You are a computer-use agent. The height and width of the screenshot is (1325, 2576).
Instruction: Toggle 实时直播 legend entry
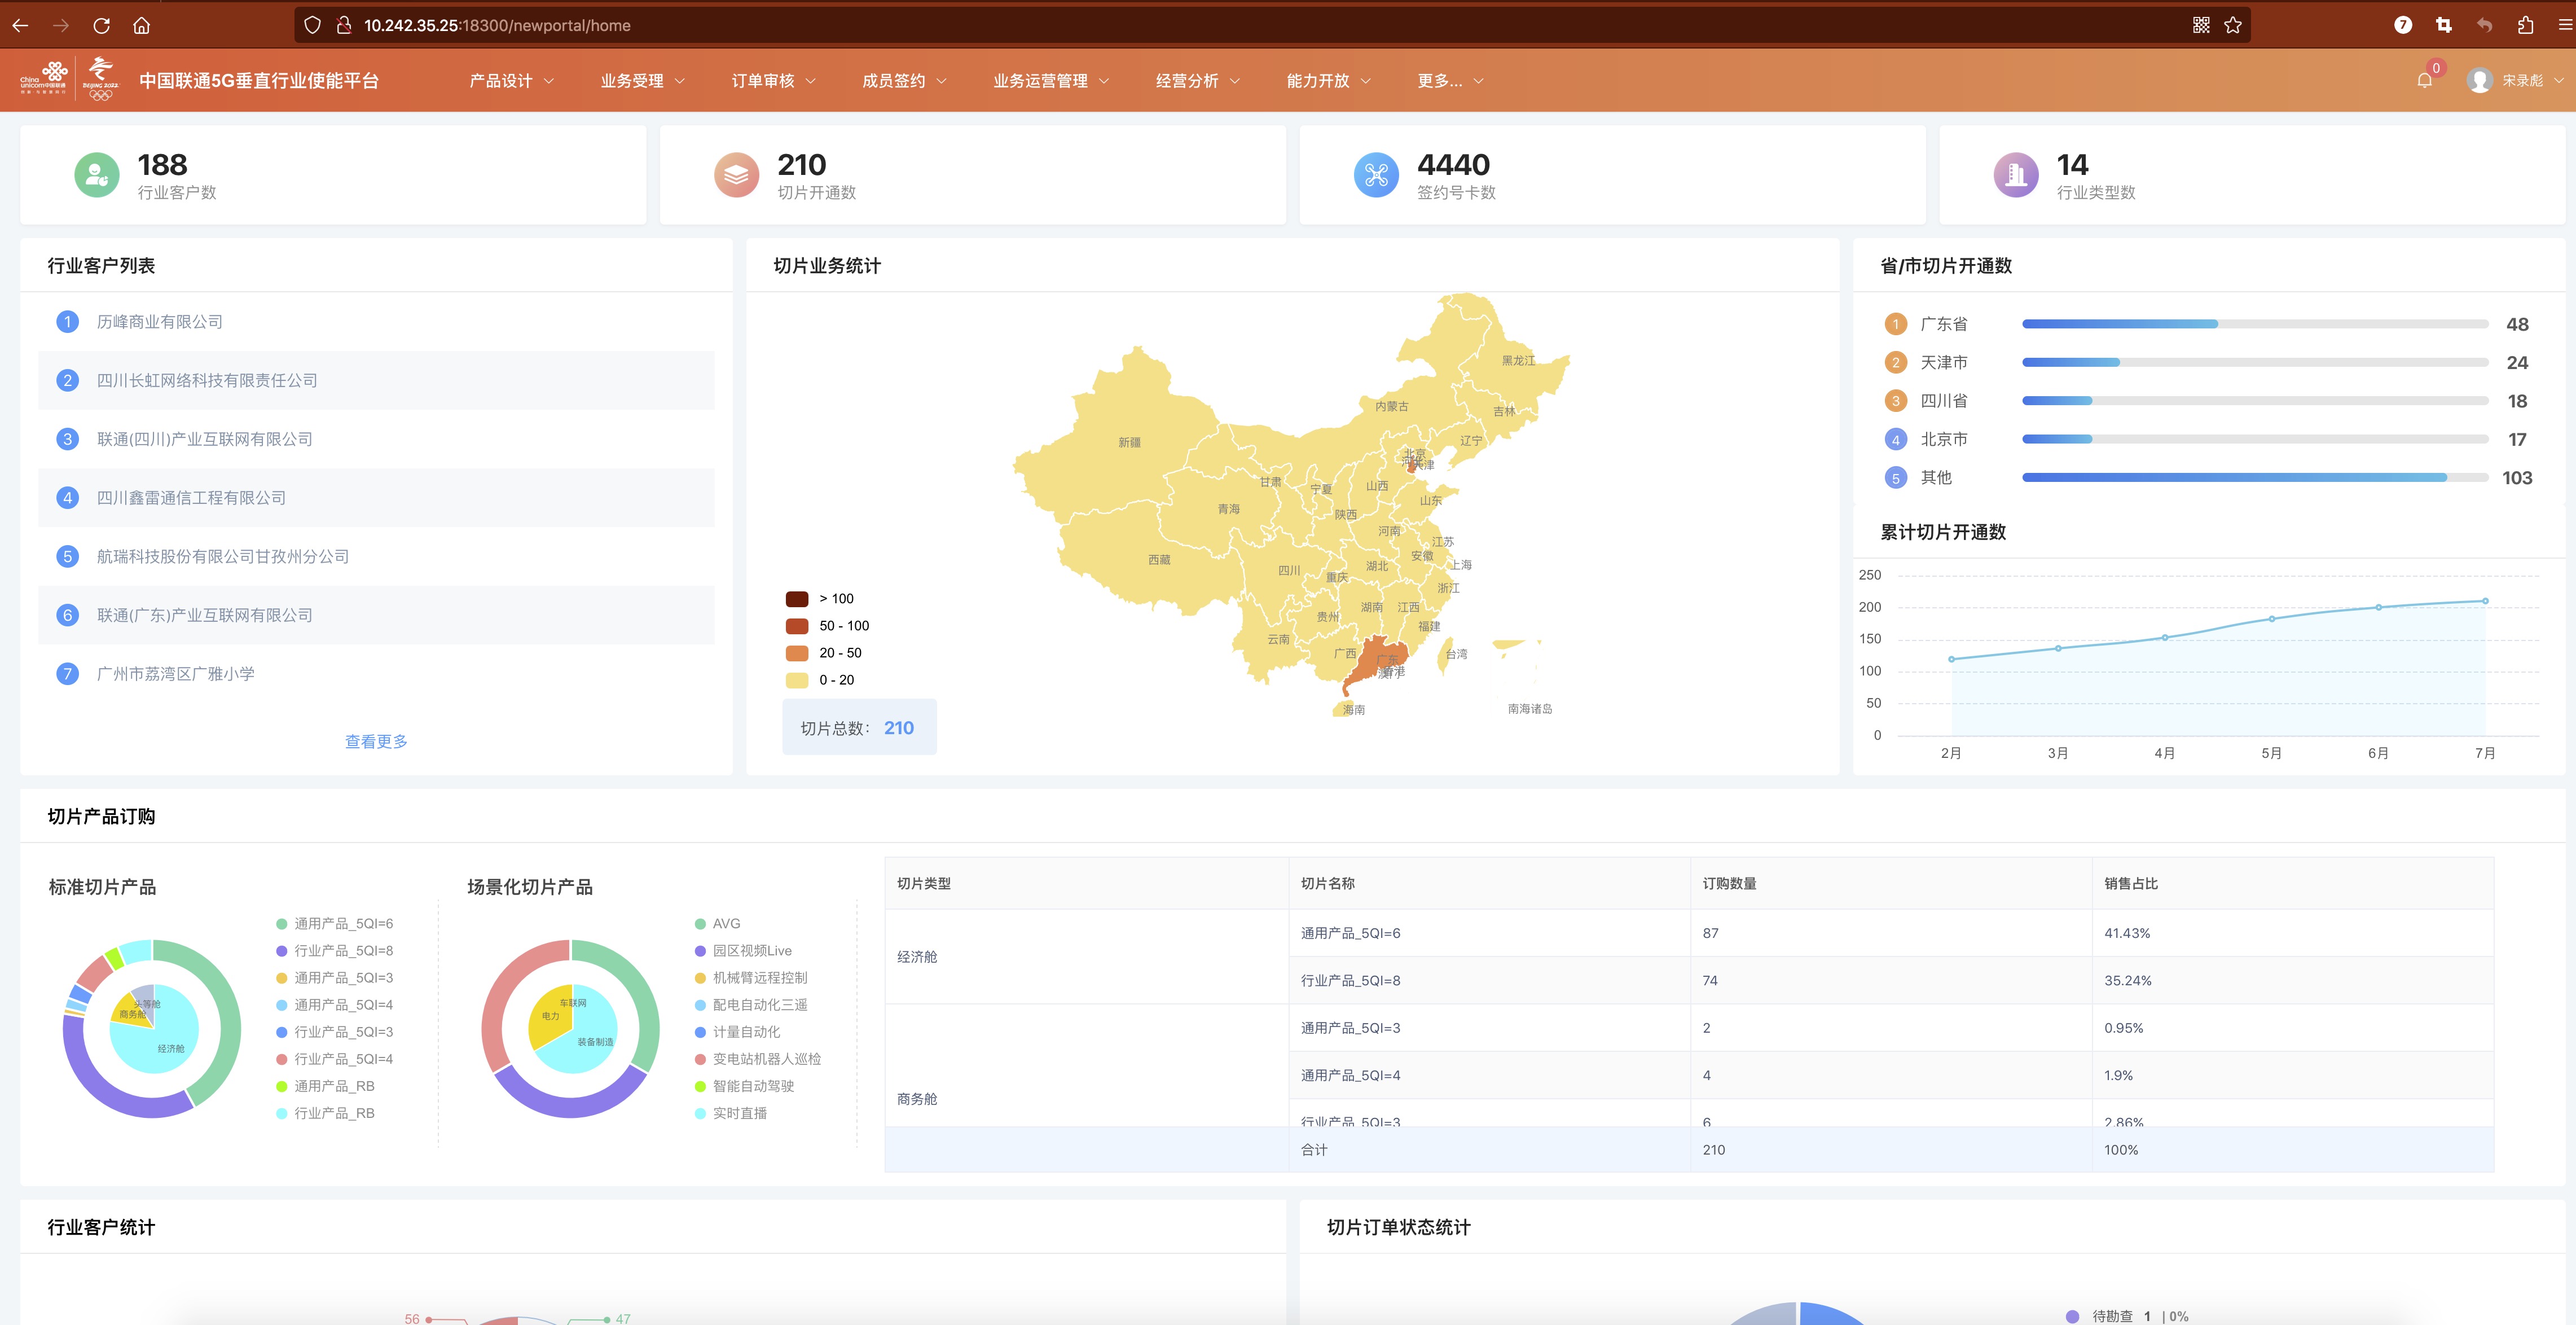coord(731,1113)
